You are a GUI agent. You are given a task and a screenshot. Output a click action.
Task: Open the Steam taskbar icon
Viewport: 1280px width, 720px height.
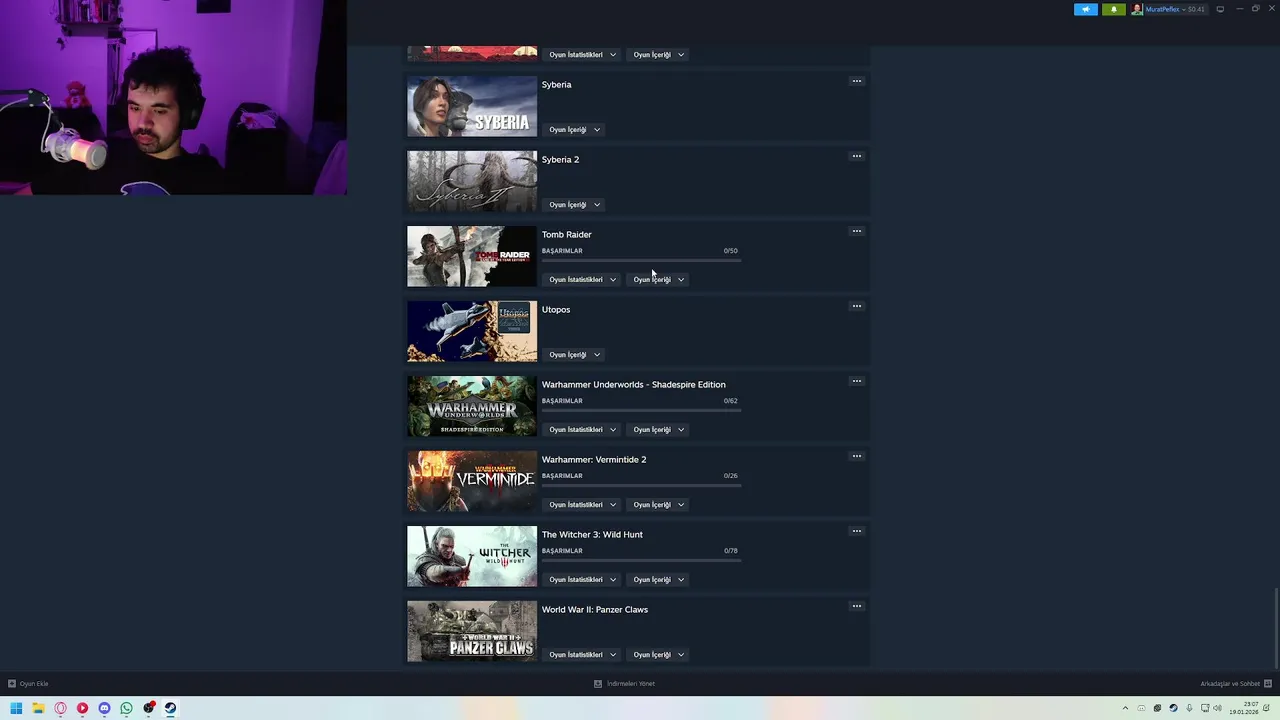[170, 708]
